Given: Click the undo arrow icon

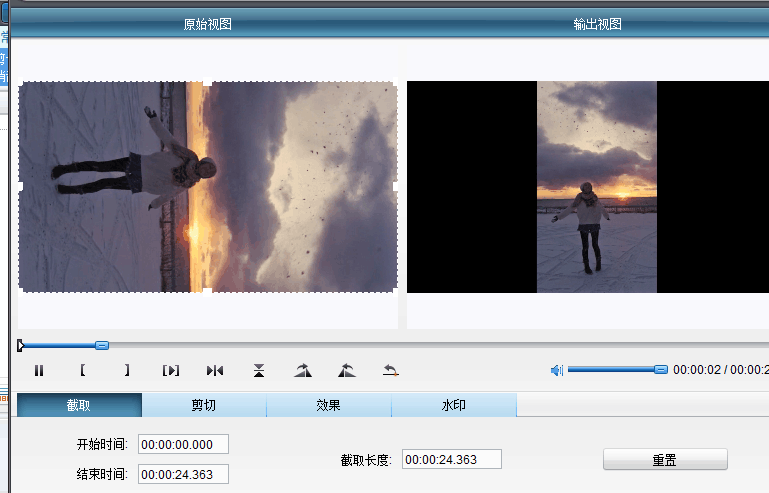Looking at the screenshot, I should [x=391, y=370].
